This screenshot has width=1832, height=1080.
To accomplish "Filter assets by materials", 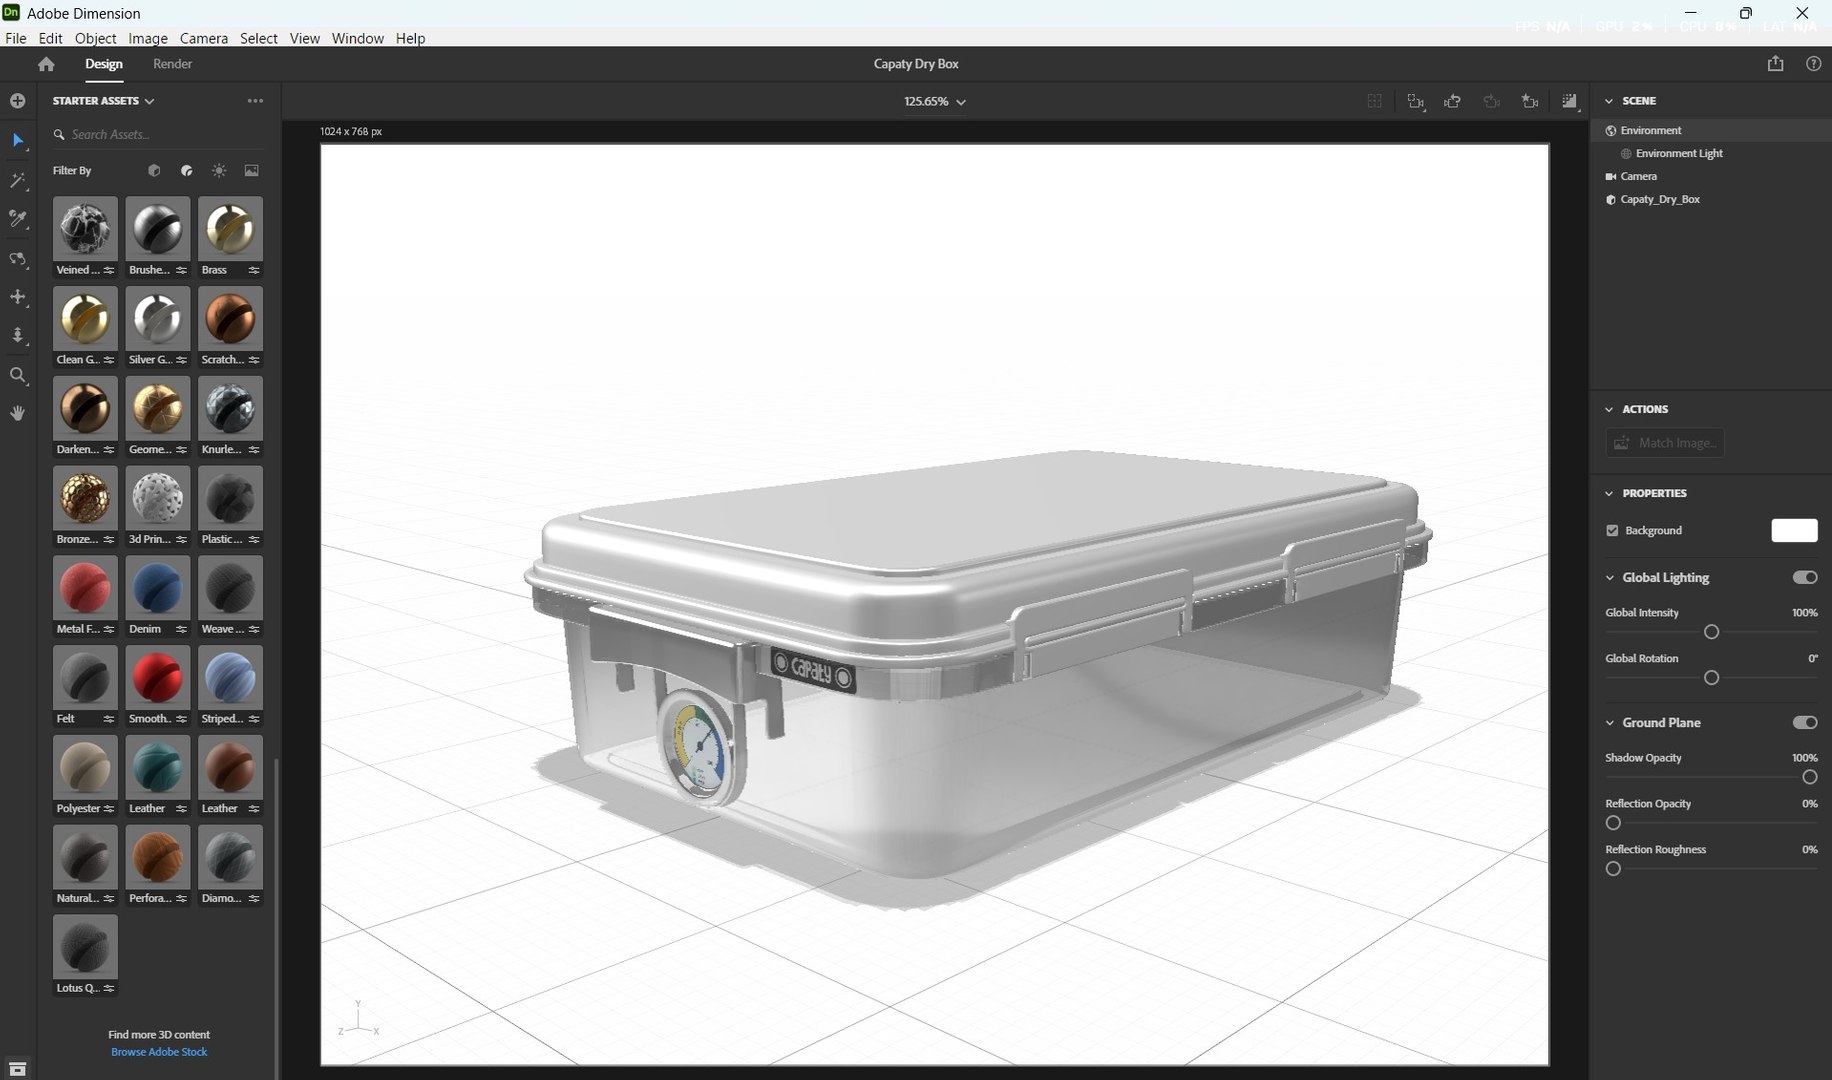I will click(x=186, y=171).
